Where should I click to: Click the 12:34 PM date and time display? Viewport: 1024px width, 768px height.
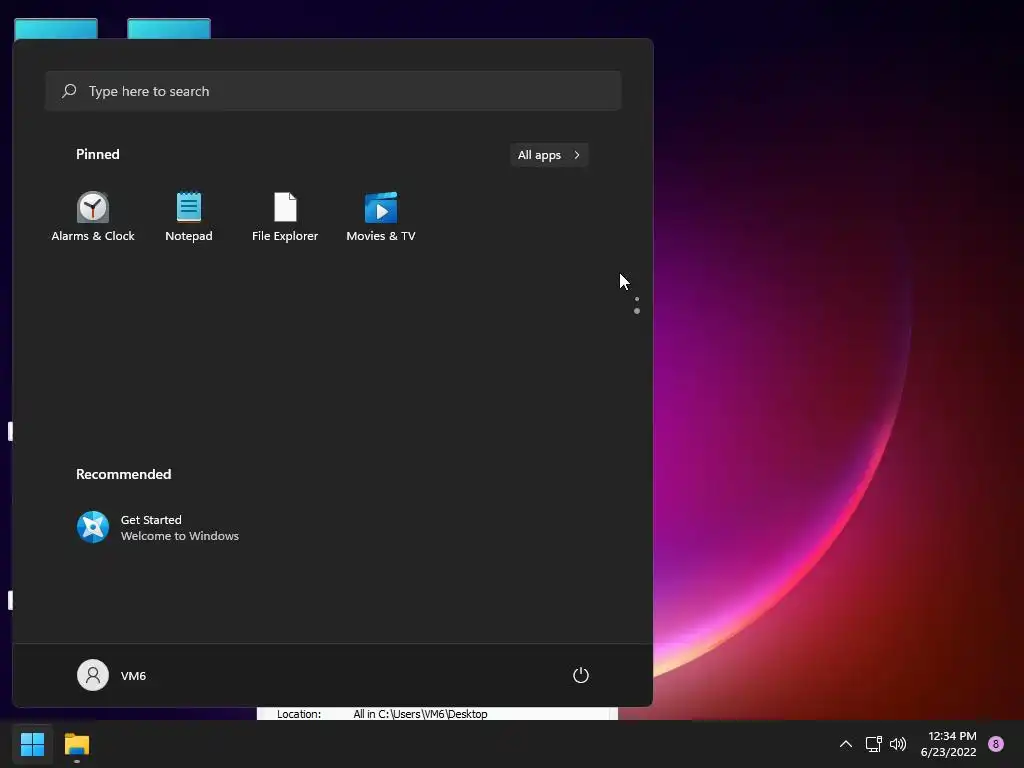948,744
